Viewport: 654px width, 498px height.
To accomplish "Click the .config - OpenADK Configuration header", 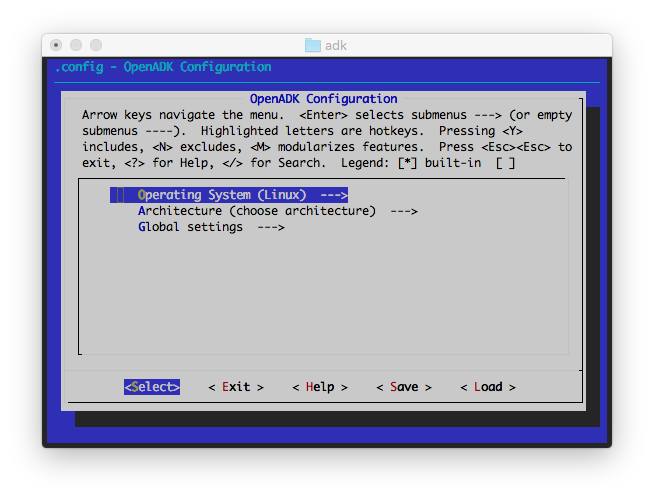I will pos(162,67).
